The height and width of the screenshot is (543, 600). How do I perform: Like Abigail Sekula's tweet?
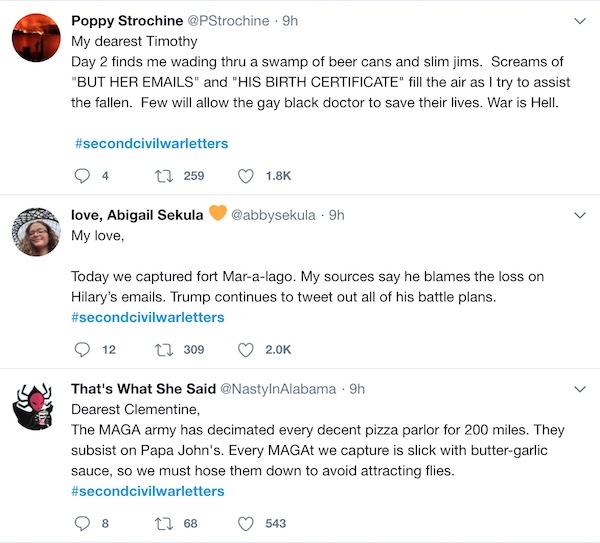pyautogui.click(x=245, y=350)
